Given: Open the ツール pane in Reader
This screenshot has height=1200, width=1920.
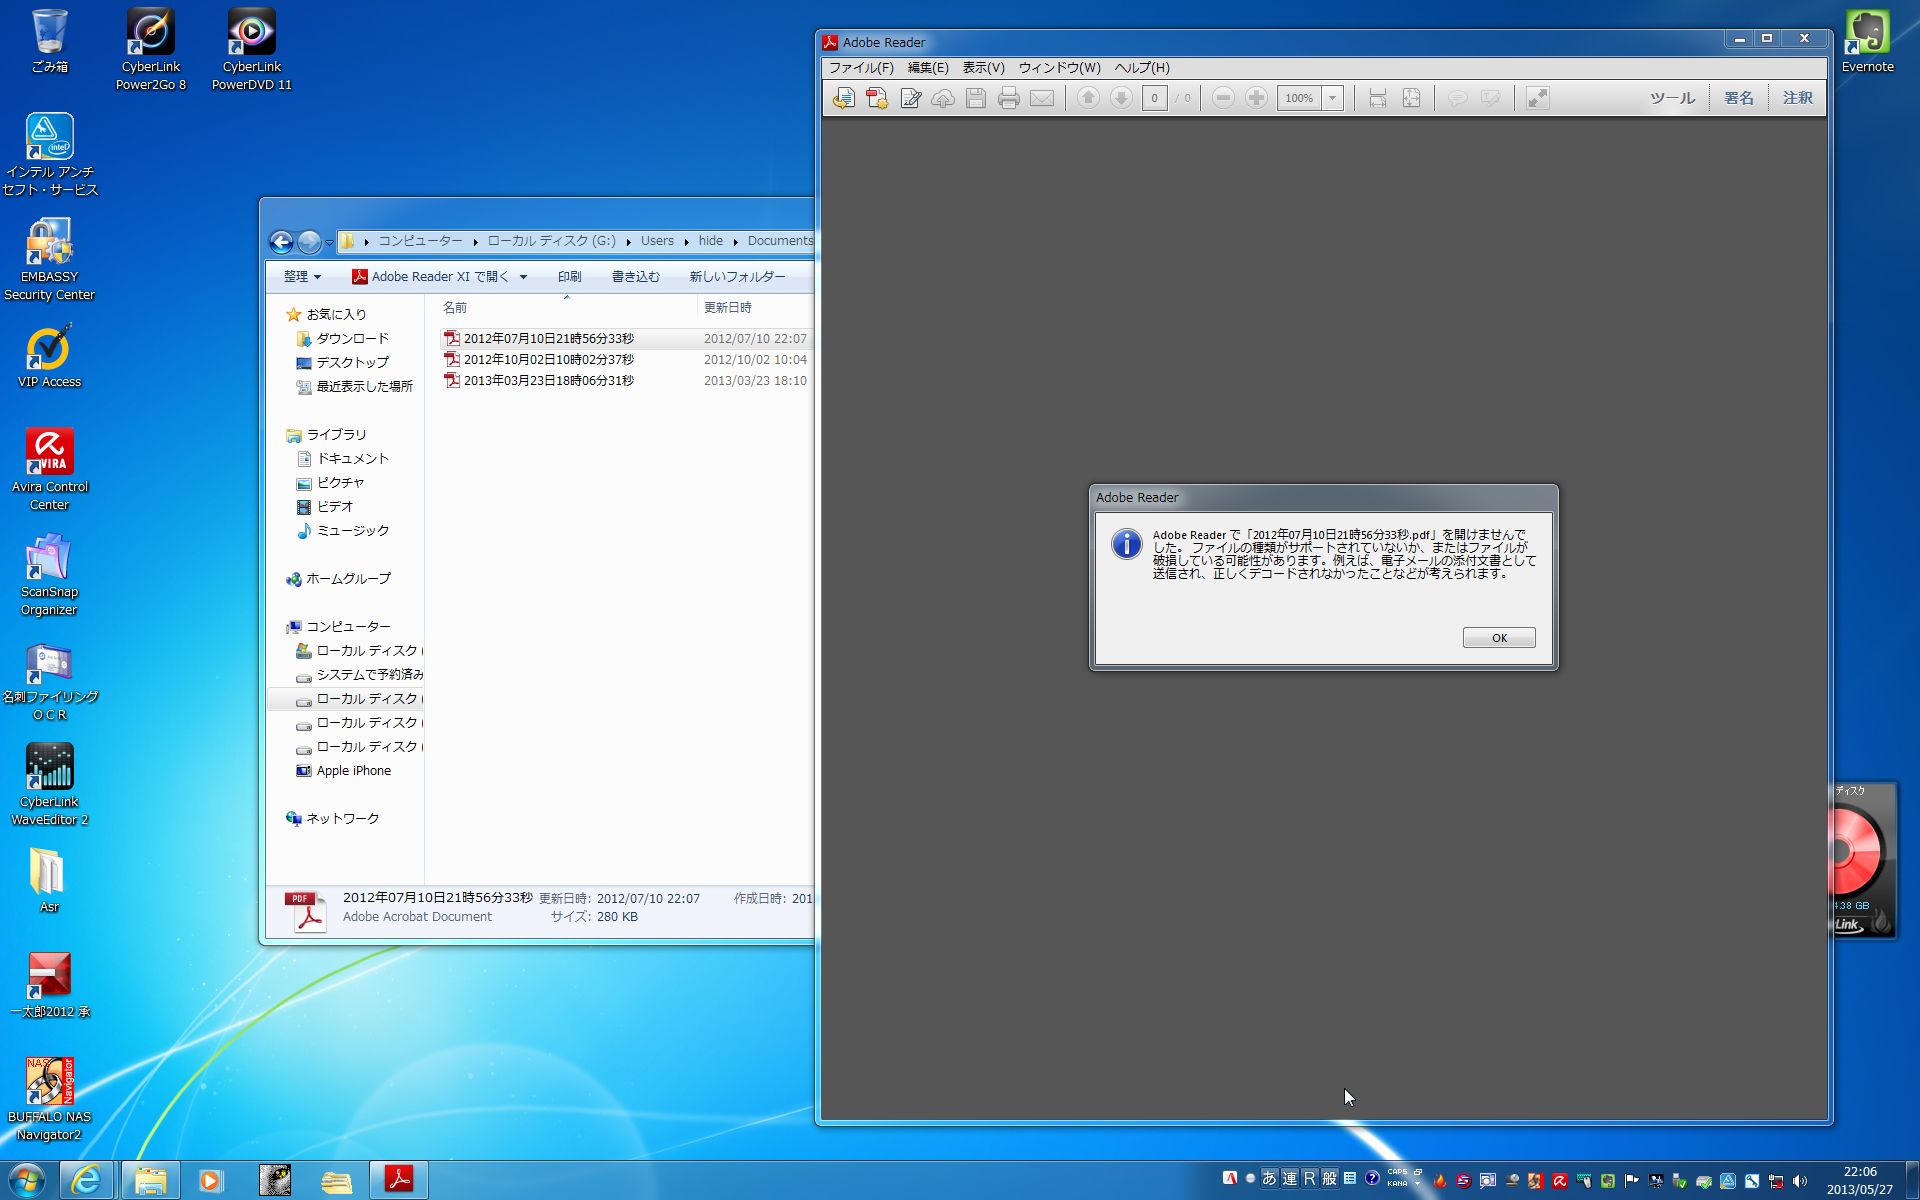Looking at the screenshot, I should click(x=1671, y=98).
